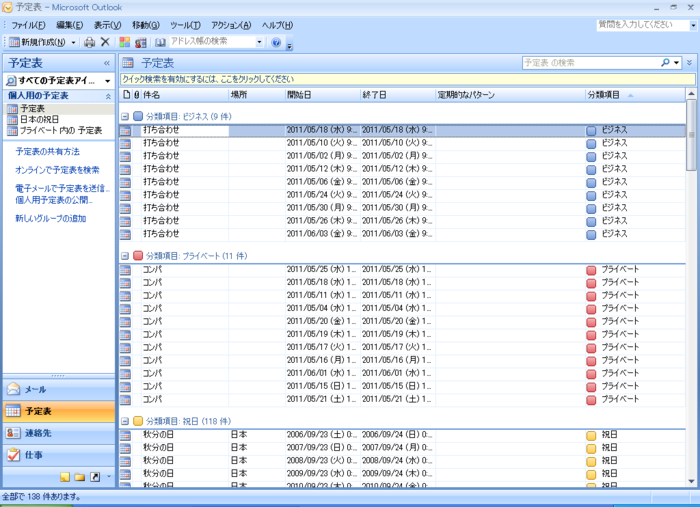
Task: Collapse the 祝日 category group
Action: pos(125,421)
